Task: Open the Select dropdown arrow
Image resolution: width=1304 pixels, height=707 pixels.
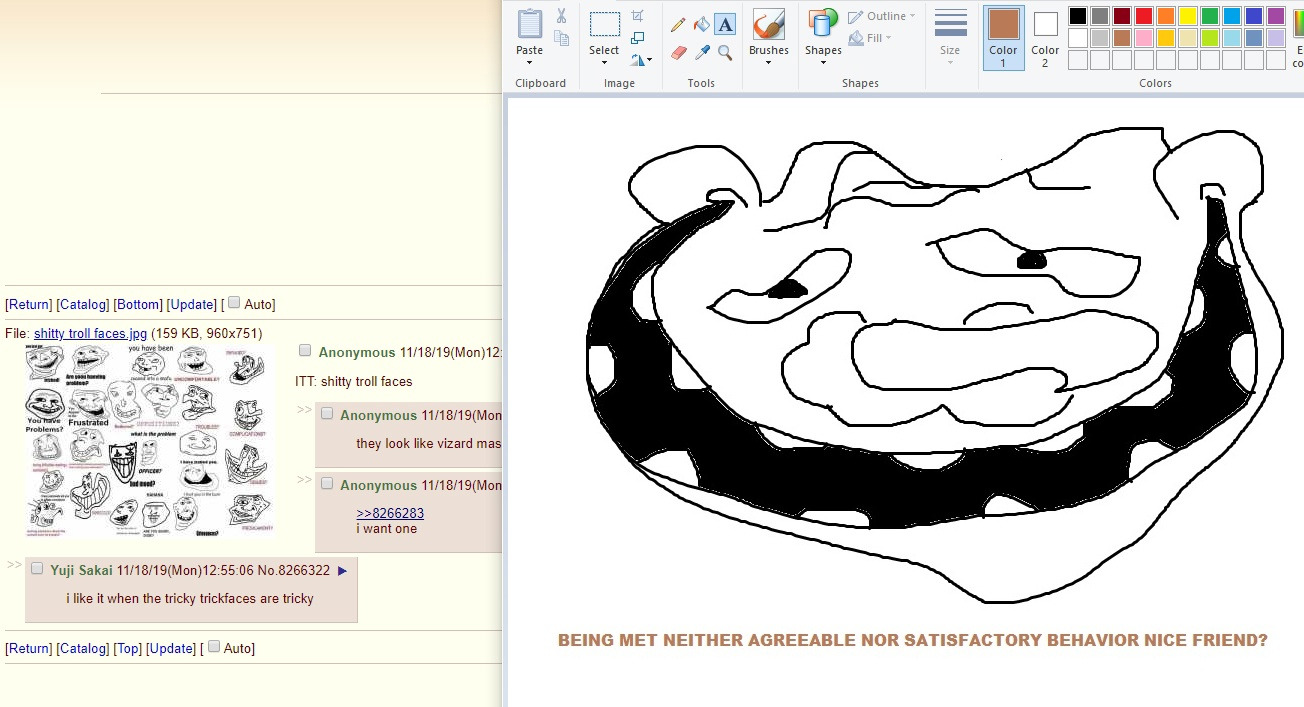Action: pos(604,64)
